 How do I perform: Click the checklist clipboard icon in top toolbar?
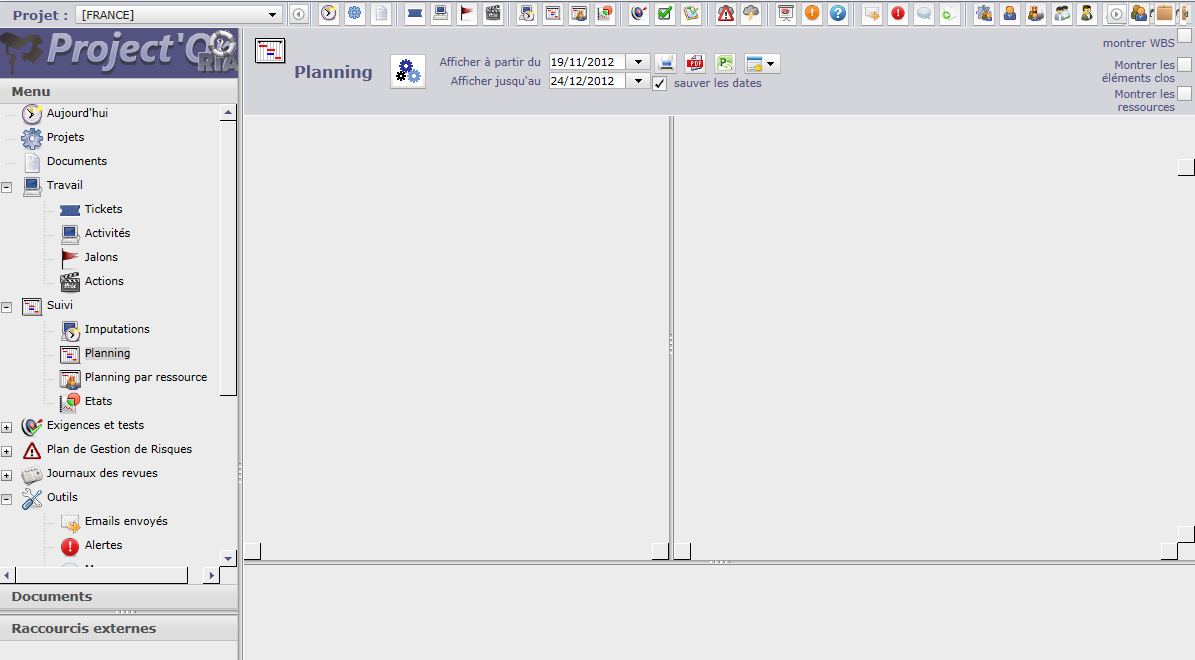[x=691, y=13]
